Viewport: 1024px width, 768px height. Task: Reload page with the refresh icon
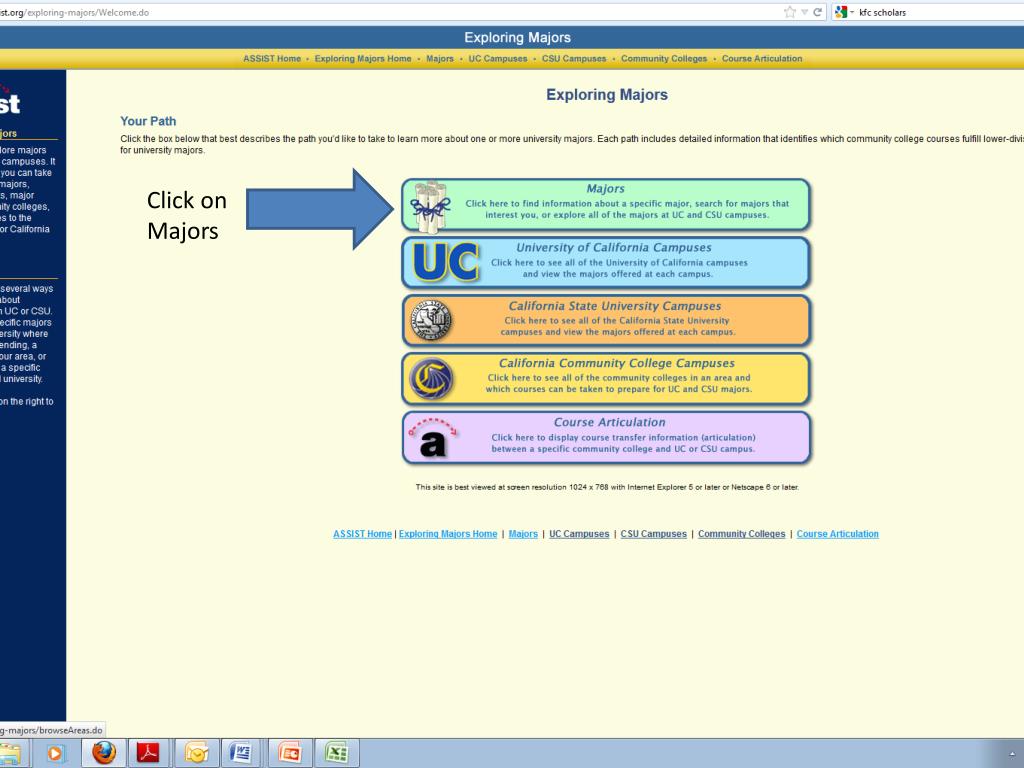coord(818,12)
